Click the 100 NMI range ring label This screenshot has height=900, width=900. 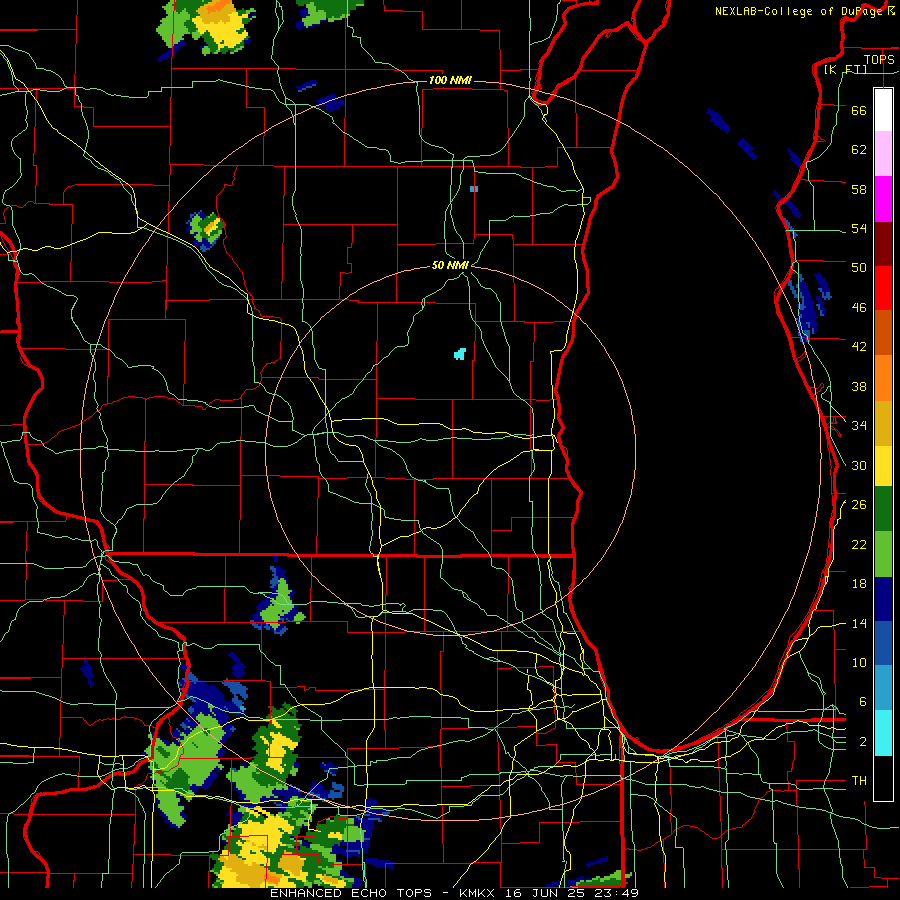(x=450, y=80)
